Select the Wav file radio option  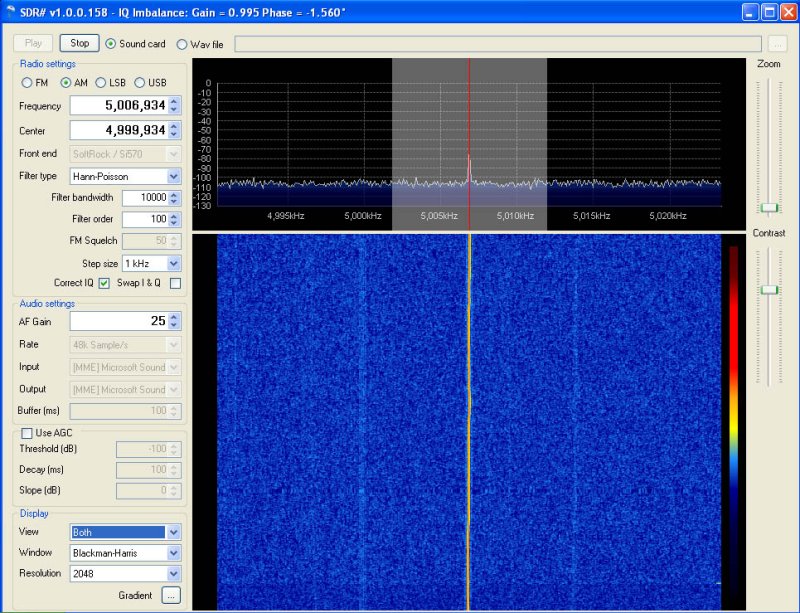pyautogui.click(x=182, y=44)
